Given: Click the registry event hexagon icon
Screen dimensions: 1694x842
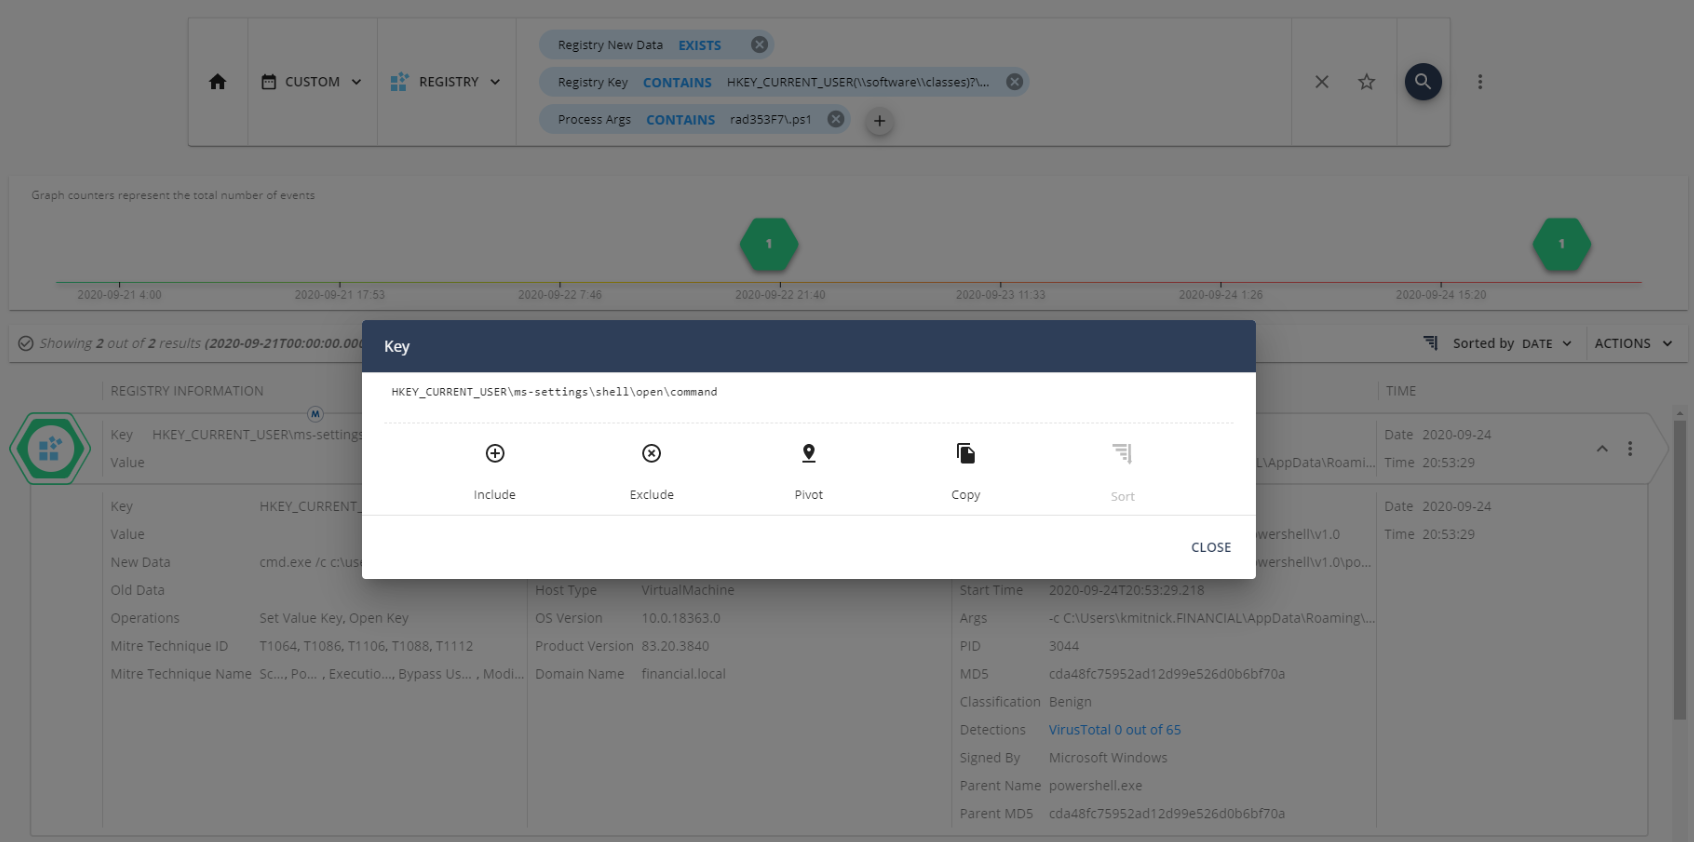Looking at the screenshot, I should pos(50,449).
